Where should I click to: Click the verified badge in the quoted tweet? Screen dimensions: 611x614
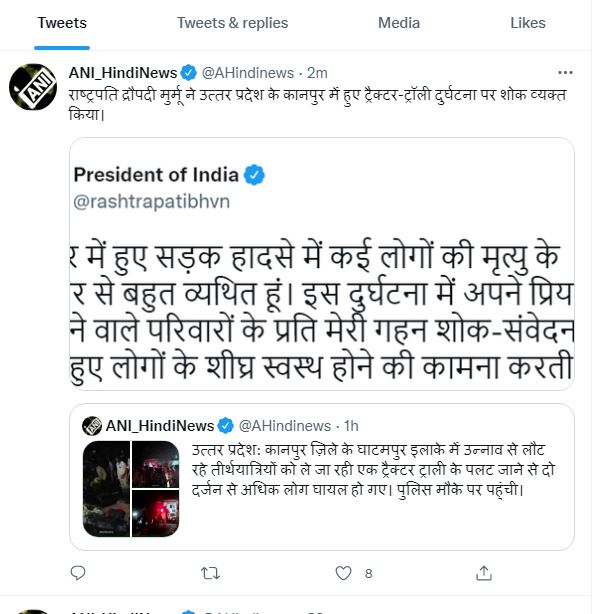[227, 424]
